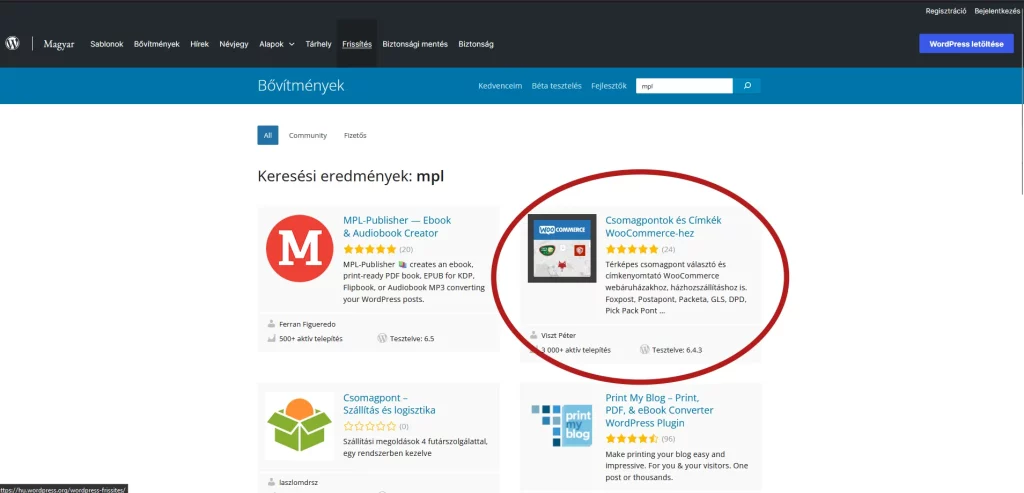The width and height of the screenshot is (1024, 493).
Task: Click the plugin search input field
Action: [684, 86]
